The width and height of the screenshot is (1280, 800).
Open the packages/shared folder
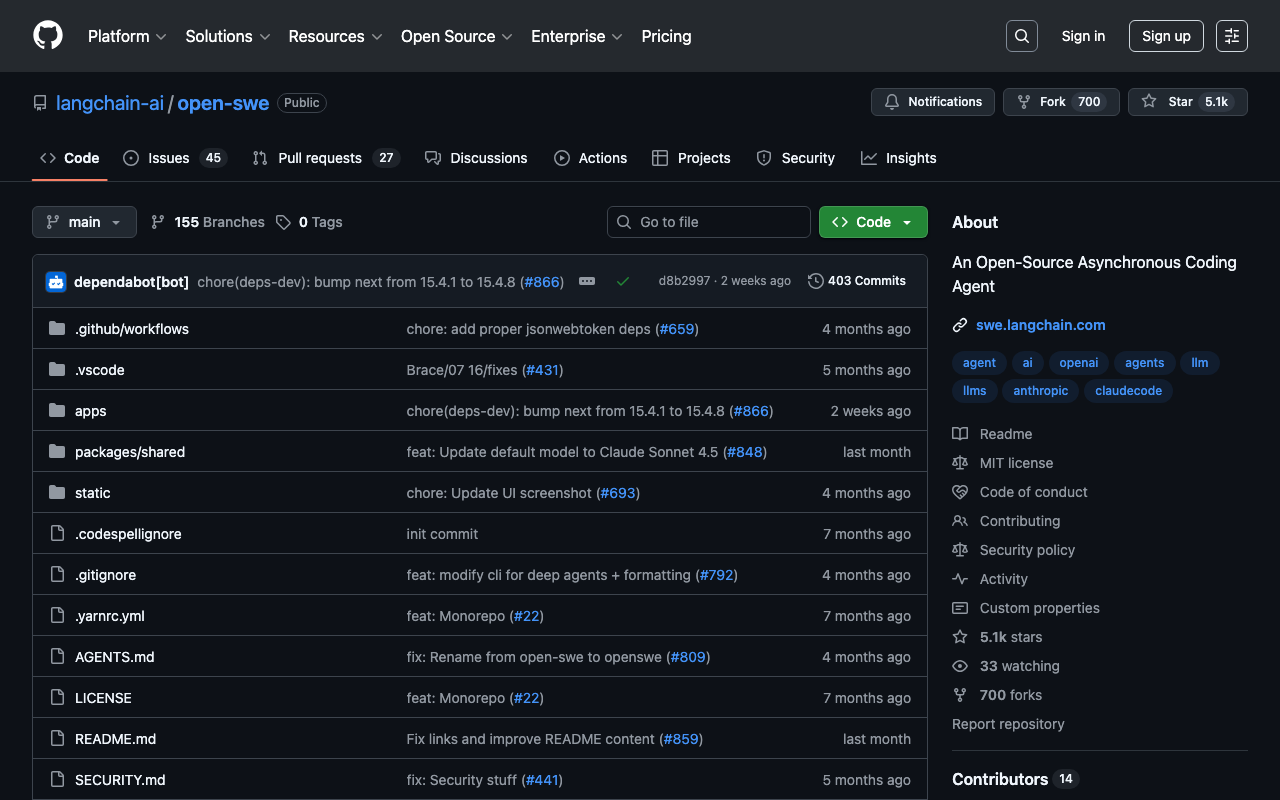[130, 452]
